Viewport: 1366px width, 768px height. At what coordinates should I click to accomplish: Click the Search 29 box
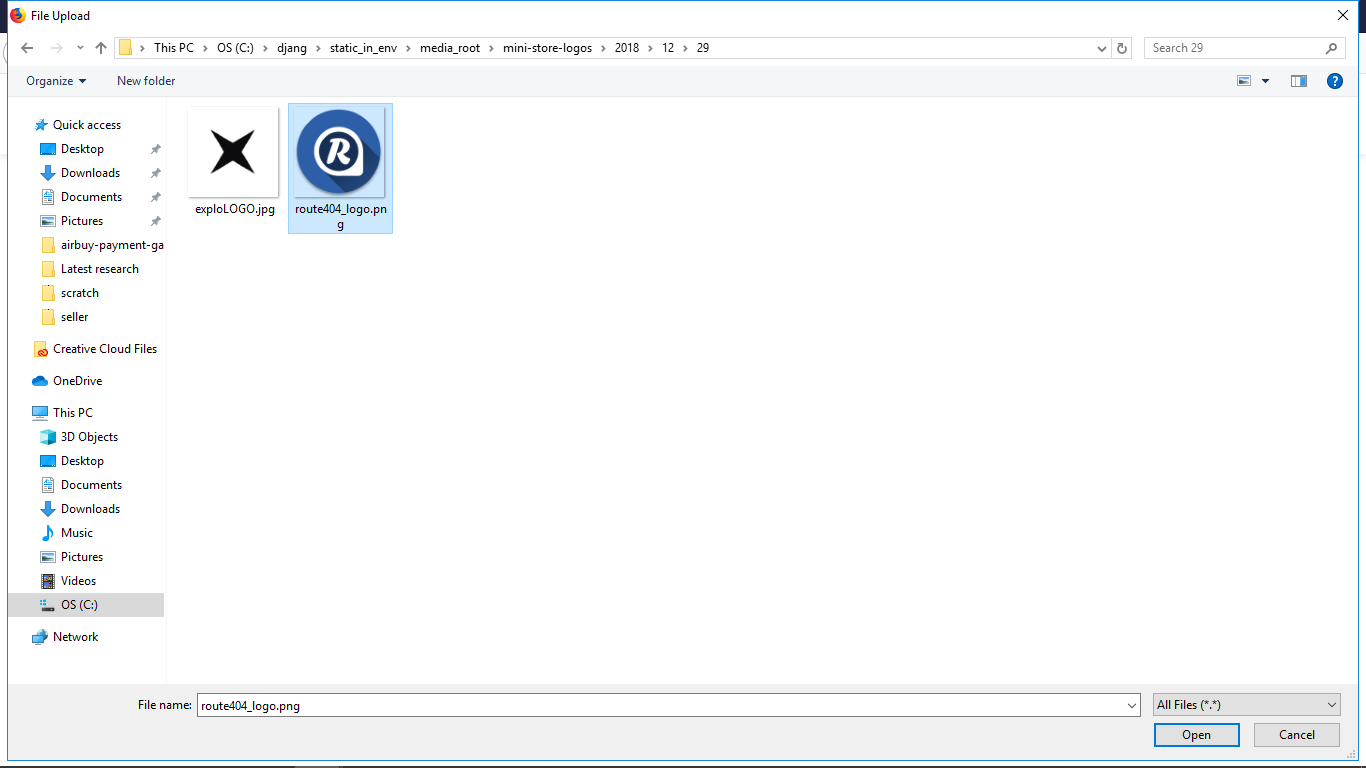[x=1235, y=48]
